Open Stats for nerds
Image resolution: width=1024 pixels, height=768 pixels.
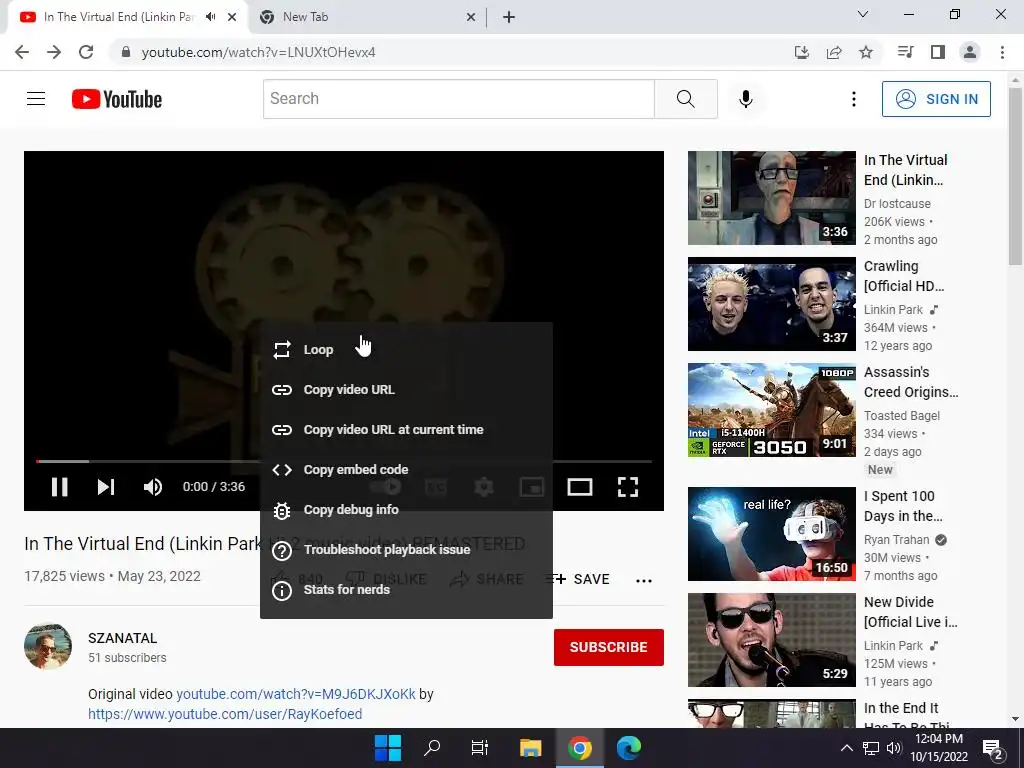[x=406, y=590]
